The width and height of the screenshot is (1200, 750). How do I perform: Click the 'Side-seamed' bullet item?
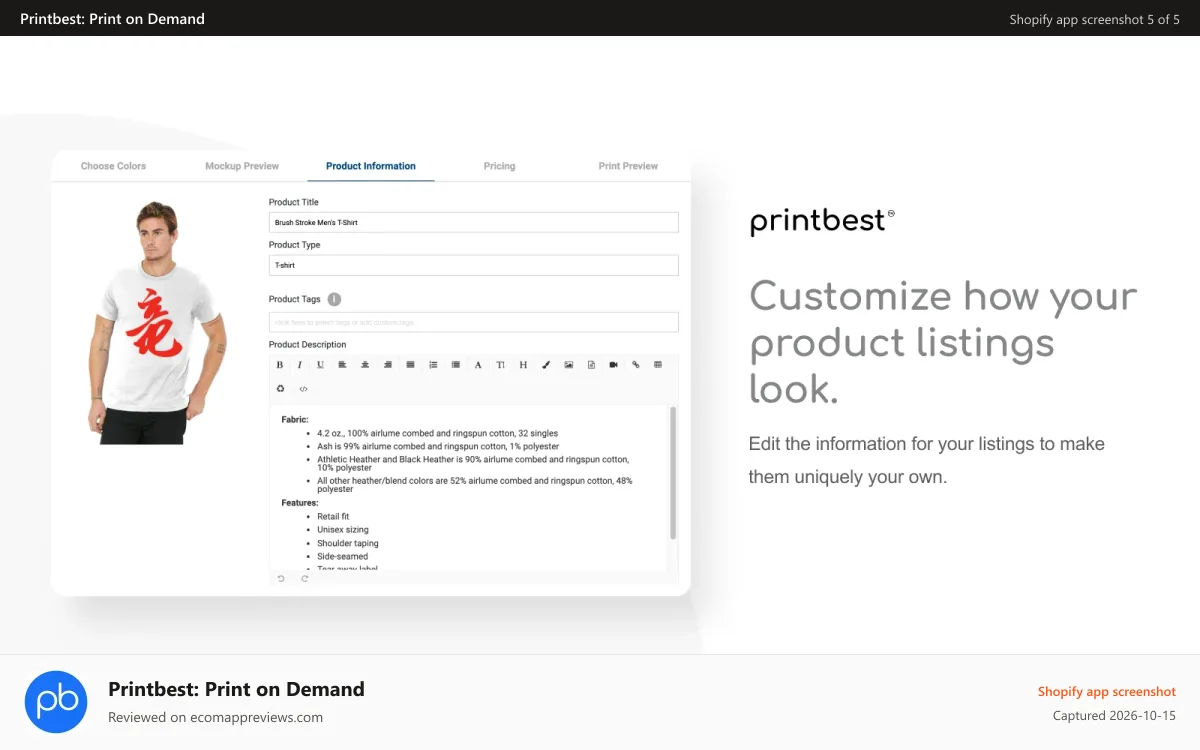point(343,556)
